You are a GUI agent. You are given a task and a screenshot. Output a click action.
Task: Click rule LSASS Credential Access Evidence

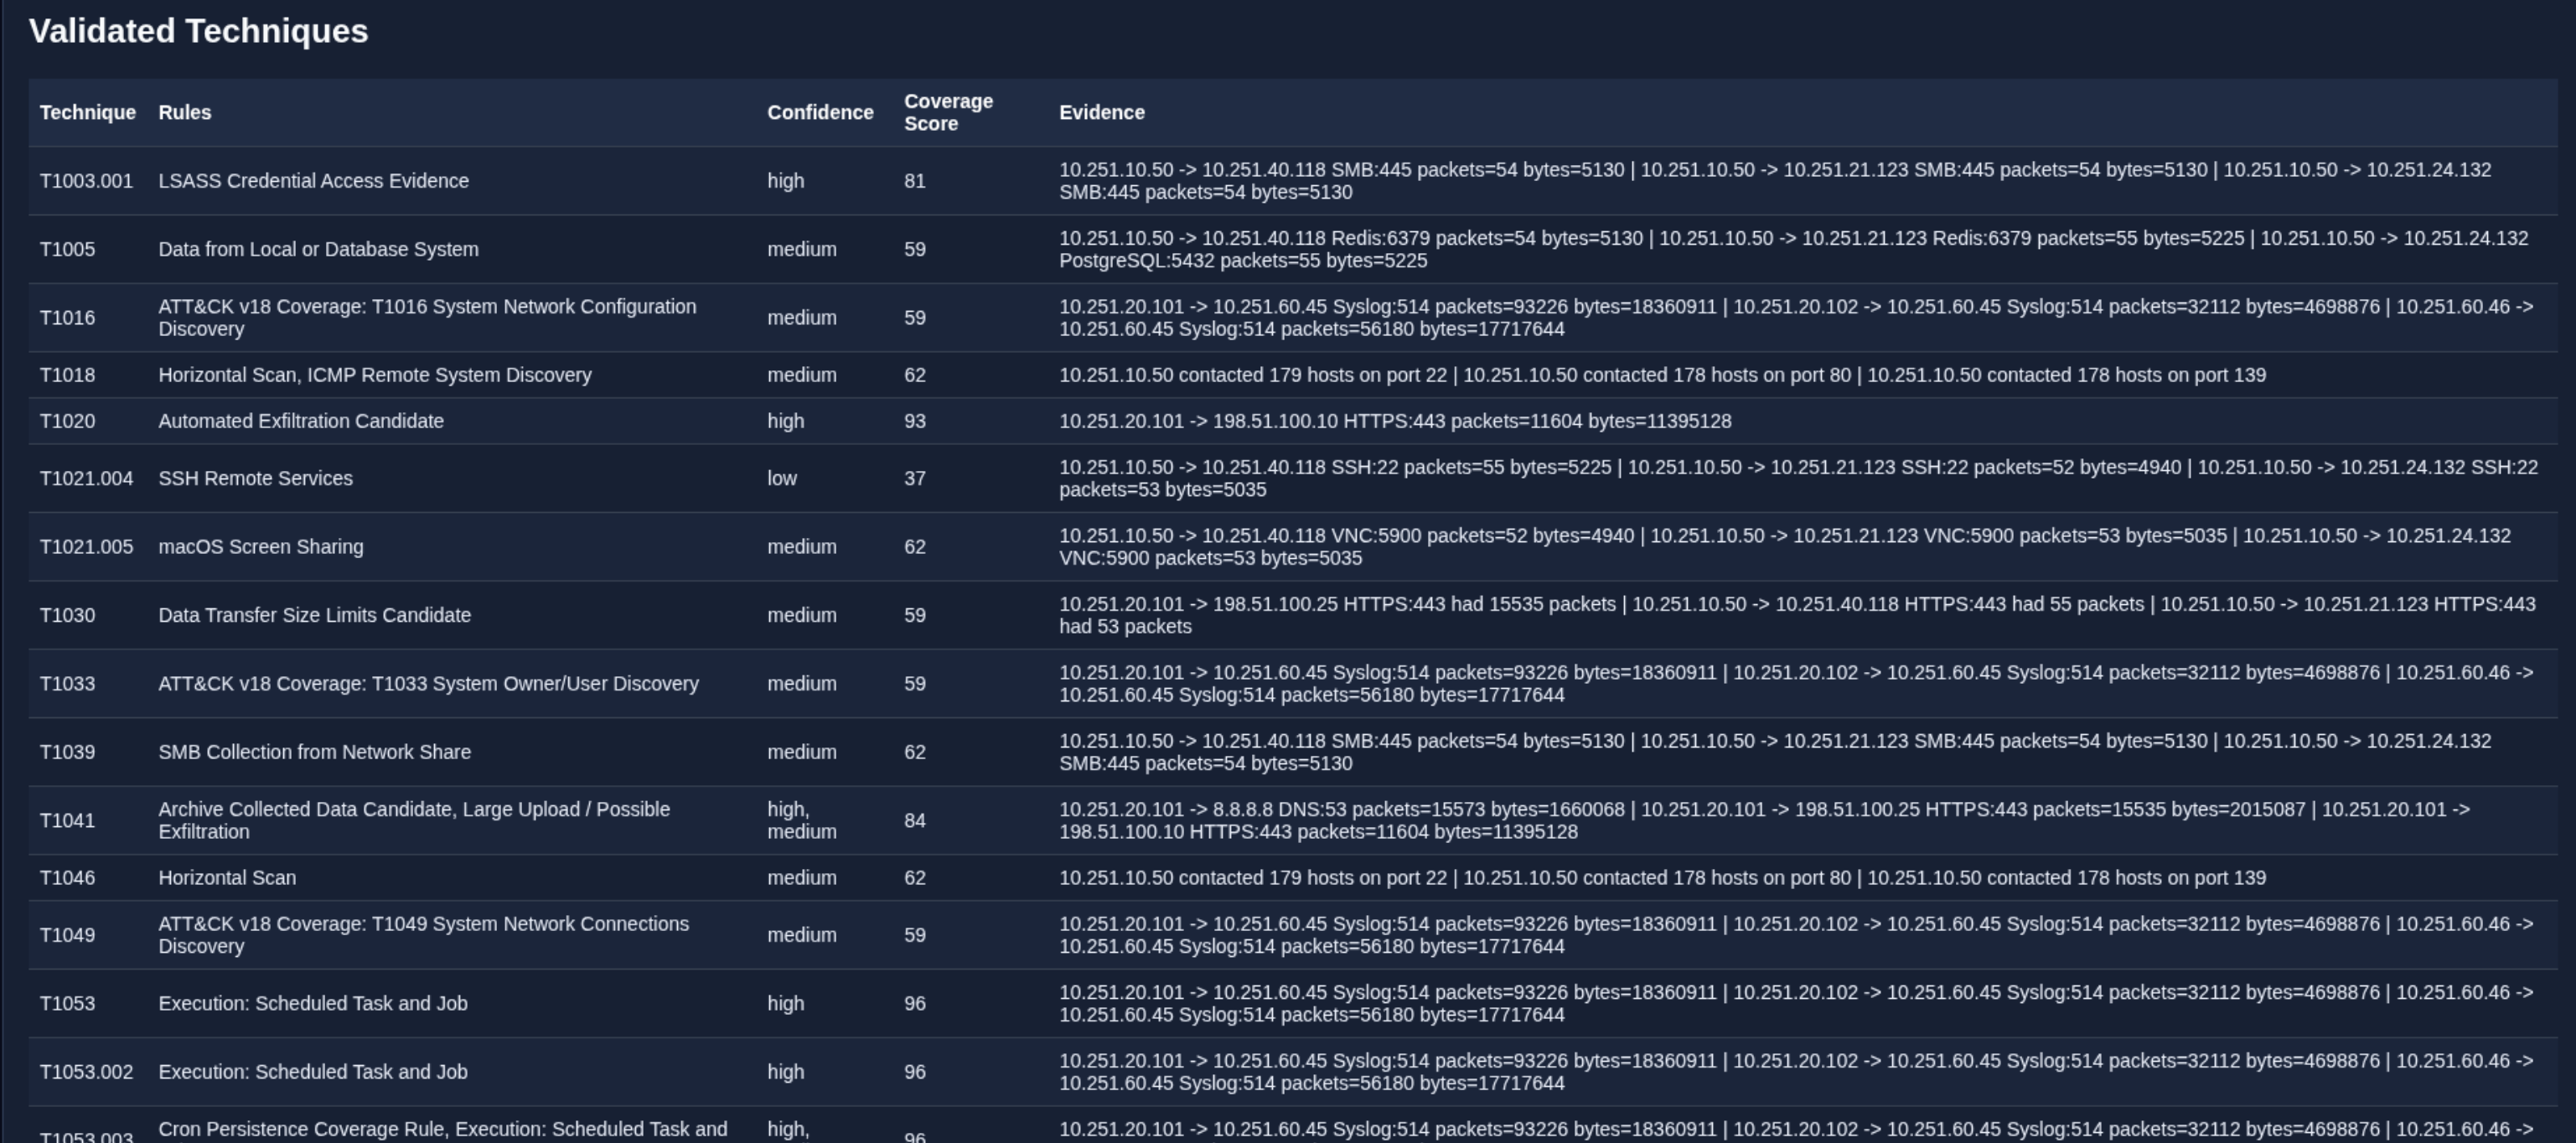[x=313, y=181]
